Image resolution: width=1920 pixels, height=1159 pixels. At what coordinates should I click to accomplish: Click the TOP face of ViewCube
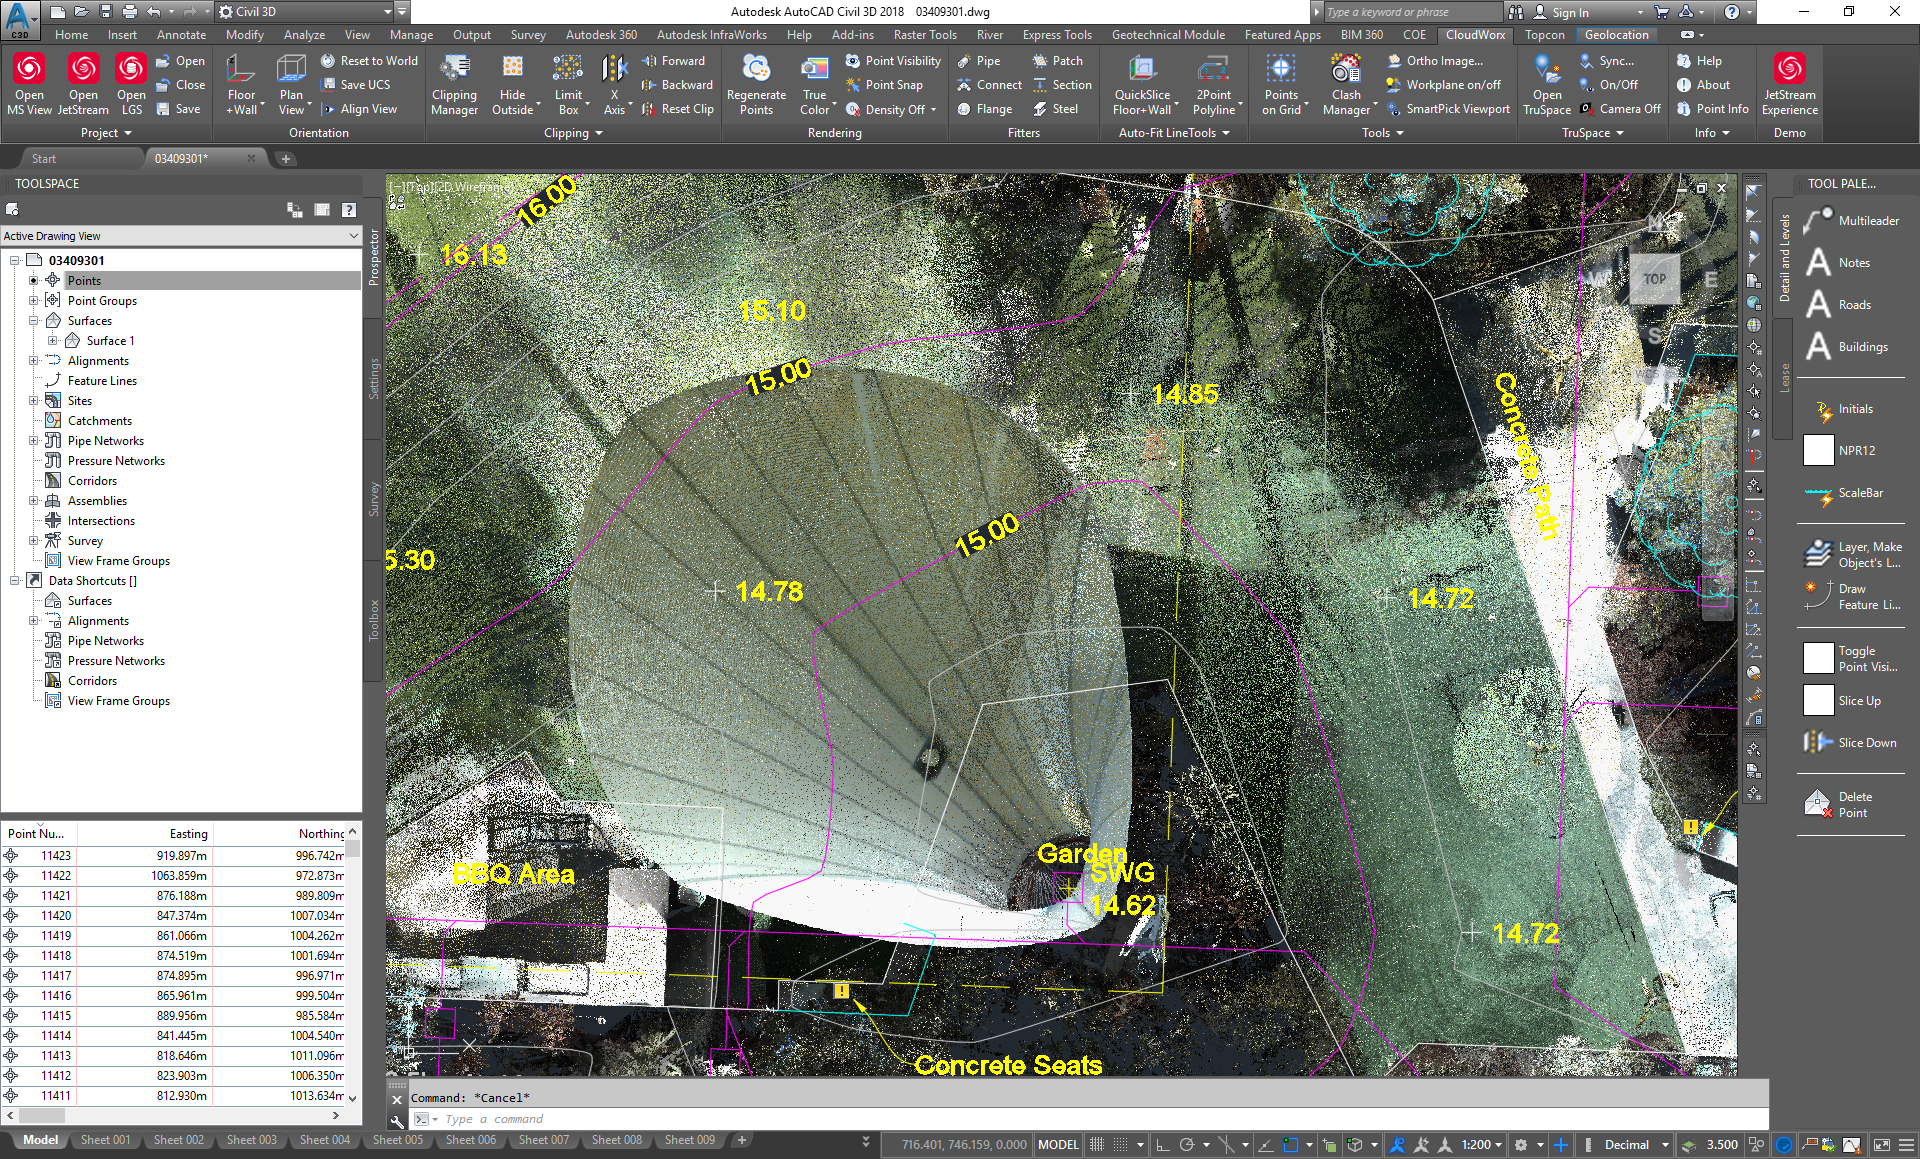(1655, 279)
